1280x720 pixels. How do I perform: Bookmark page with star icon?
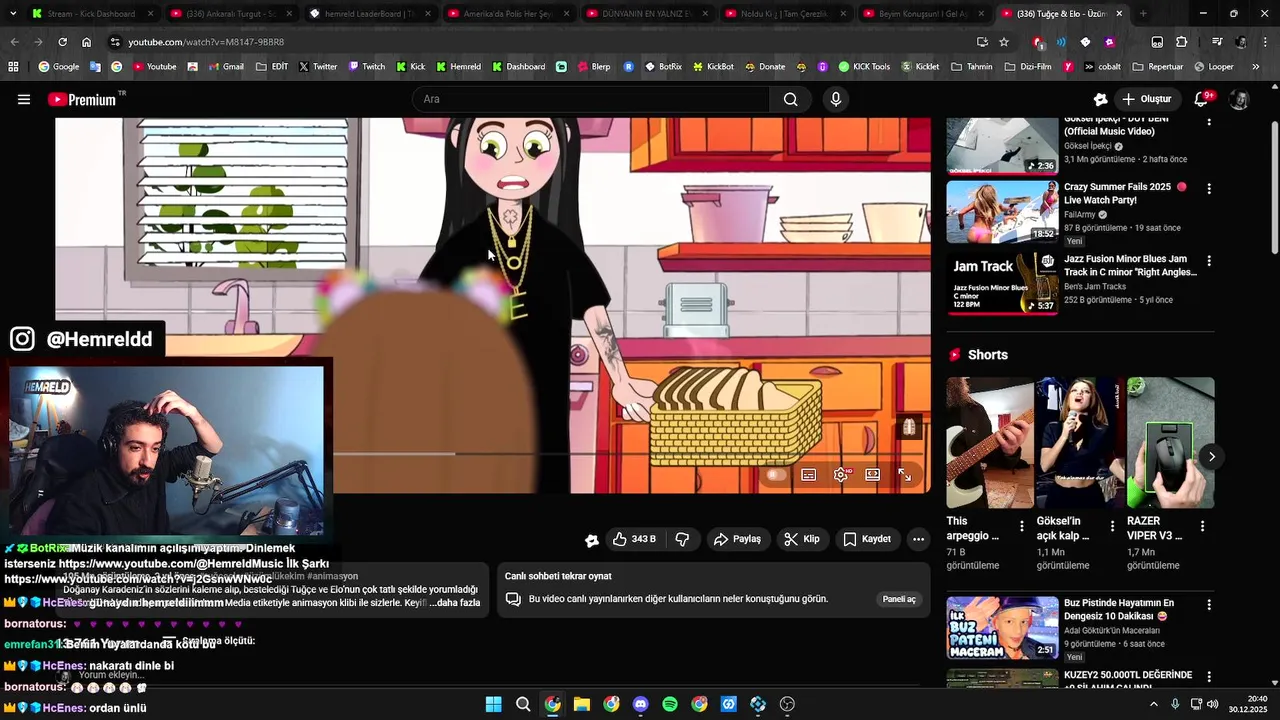1004,42
